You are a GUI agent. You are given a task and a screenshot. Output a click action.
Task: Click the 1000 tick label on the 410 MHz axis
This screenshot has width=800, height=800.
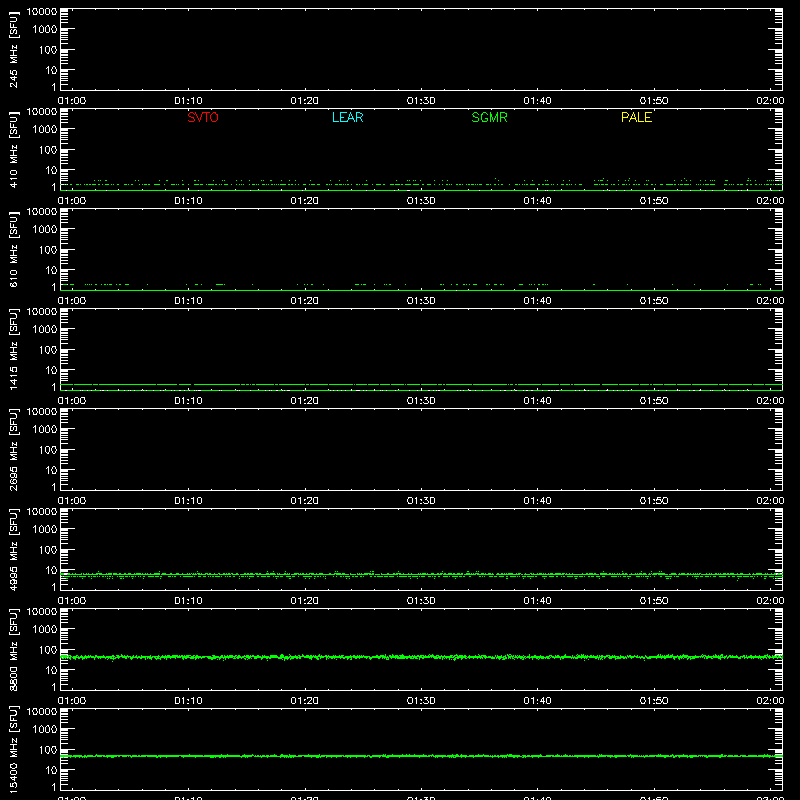(x=45, y=130)
